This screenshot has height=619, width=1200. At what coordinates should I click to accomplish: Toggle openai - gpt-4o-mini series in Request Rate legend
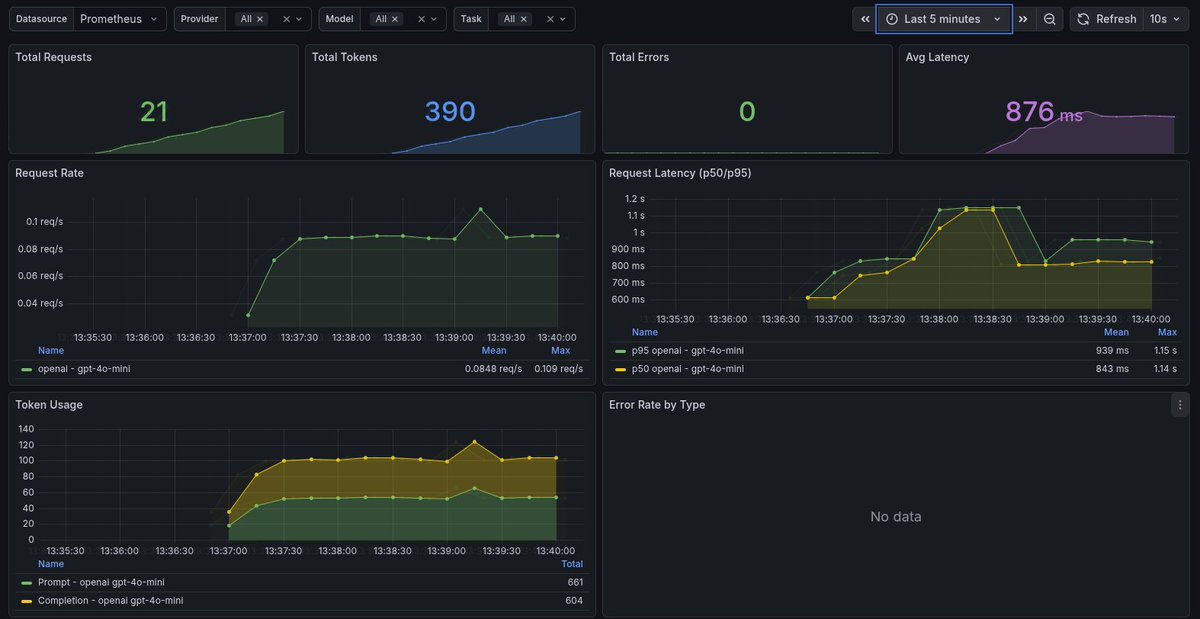pos(84,369)
